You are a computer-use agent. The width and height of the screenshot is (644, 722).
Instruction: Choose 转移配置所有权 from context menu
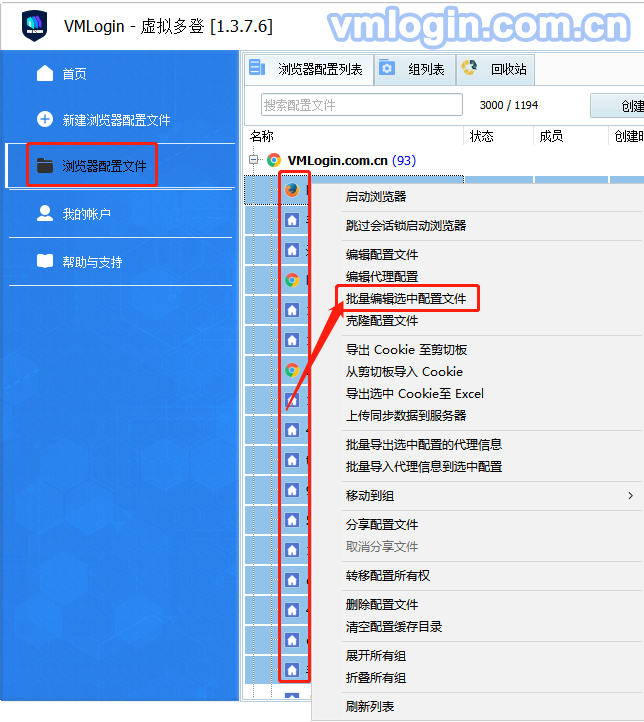(x=388, y=576)
